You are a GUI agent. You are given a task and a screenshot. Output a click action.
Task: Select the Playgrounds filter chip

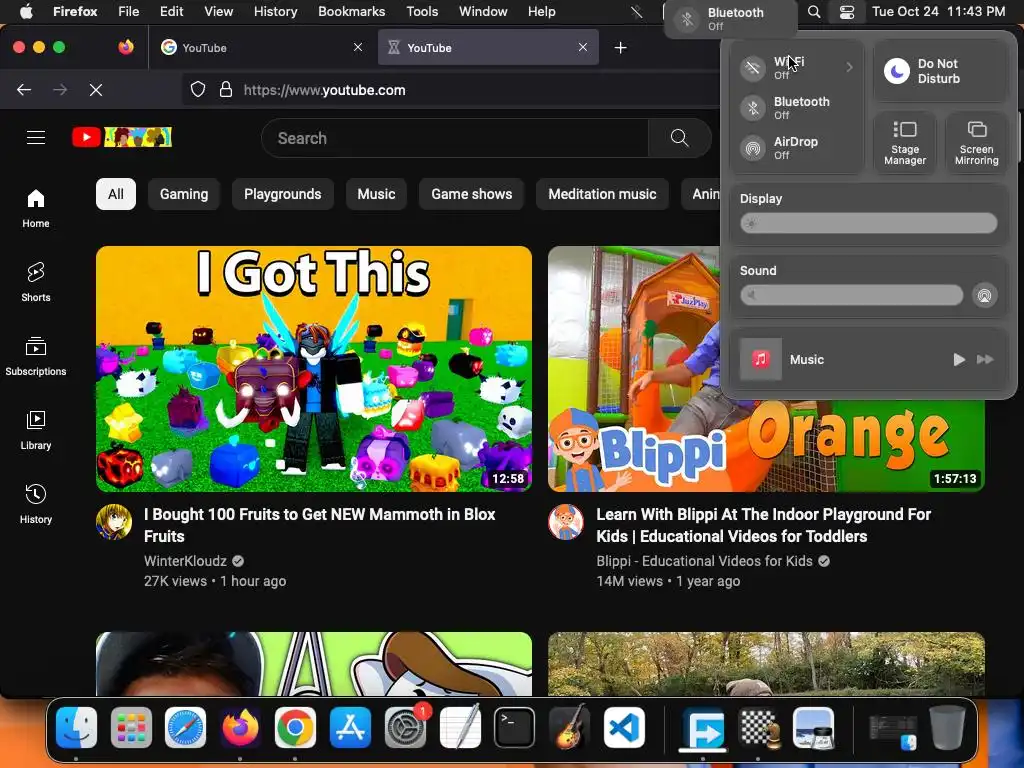coord(283,194)
